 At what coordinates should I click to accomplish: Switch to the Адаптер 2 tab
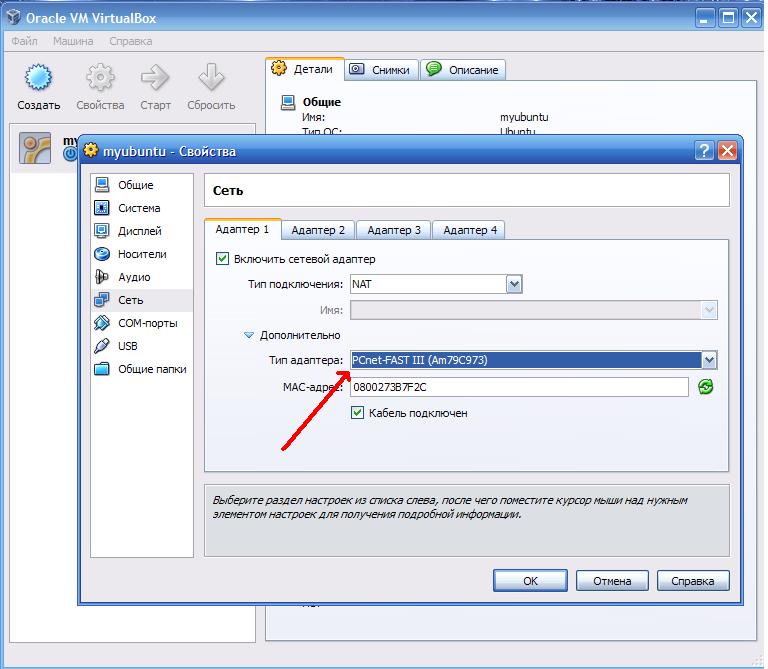click(x=318, y=230)
